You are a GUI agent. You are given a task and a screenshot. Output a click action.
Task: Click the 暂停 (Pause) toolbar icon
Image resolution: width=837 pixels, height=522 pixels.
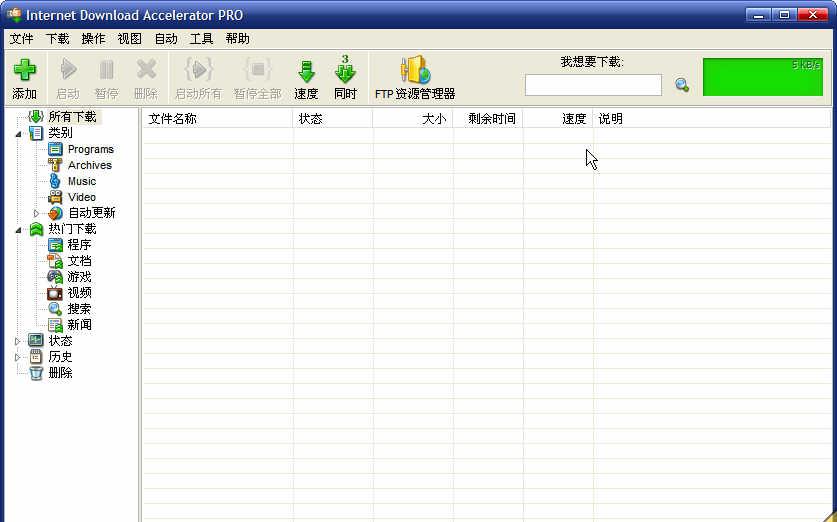pos(106,70)
